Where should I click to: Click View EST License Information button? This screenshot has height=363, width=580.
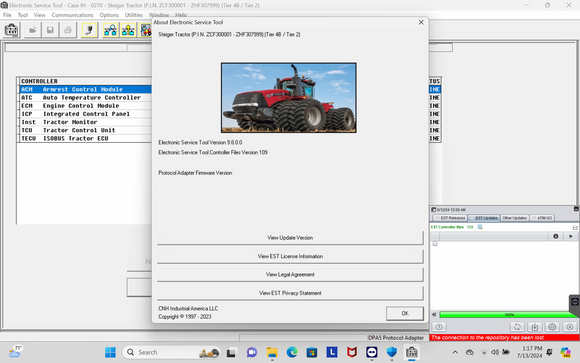[x=290, y=256]
